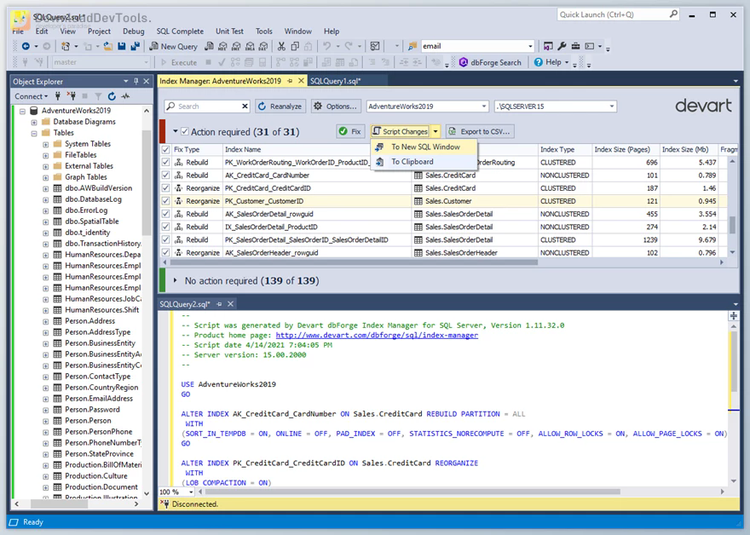
Task: Close the Index Manager tab
Action: [x=301, y=81]
